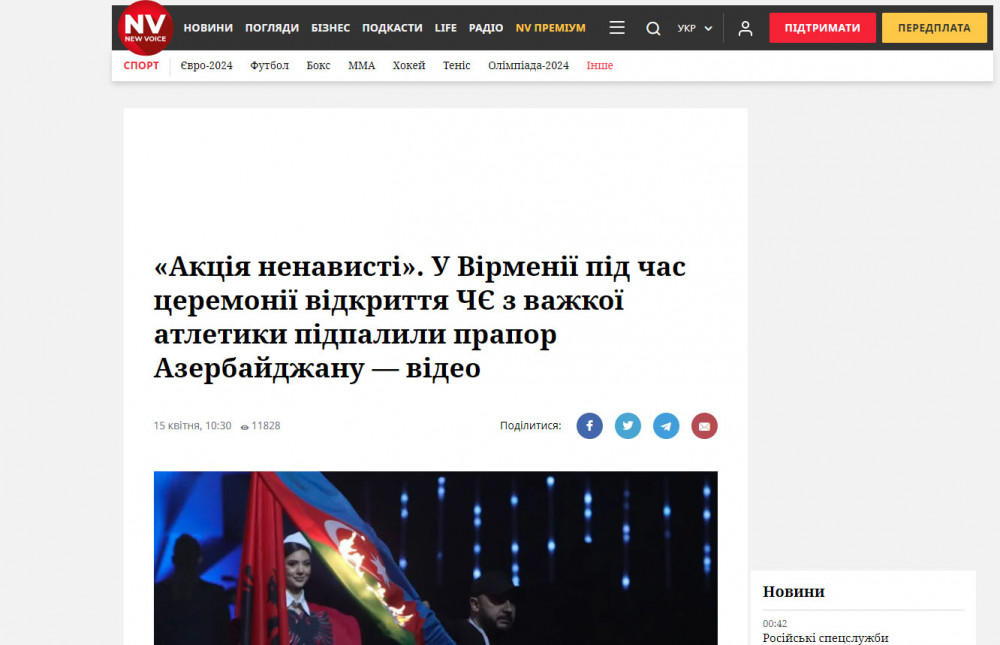Share the article via Telegram
Image resolution: width=1000 pixels, height=645 pixels.
666,426
